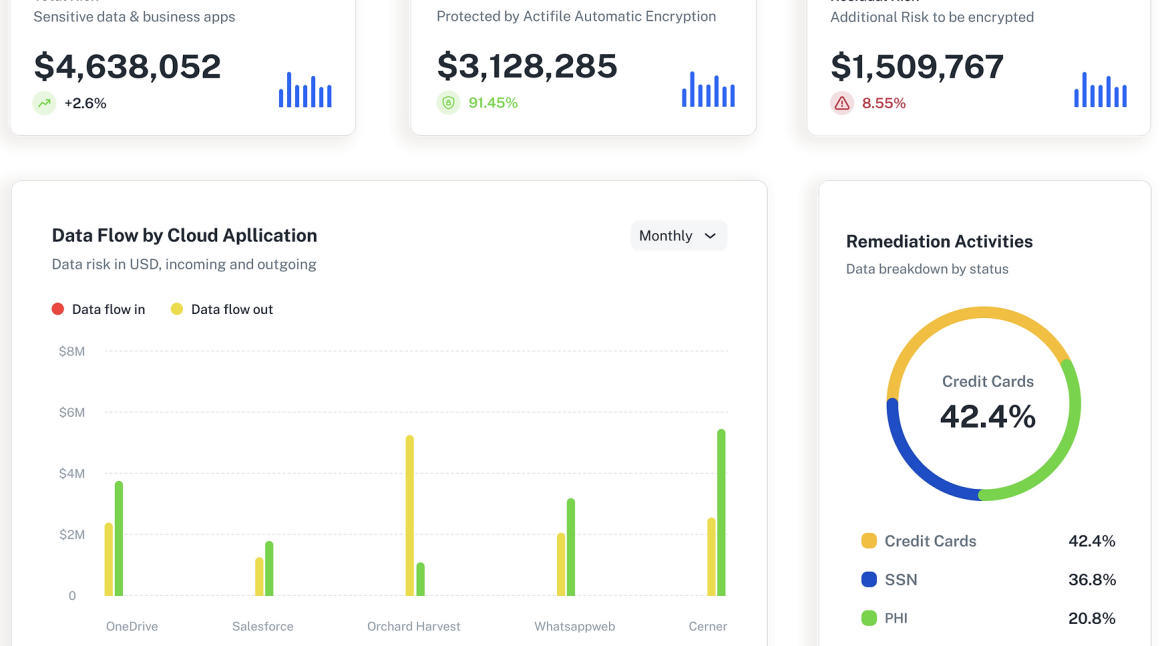This screenshot has height=646, width=1170.
Task: Click the $4,638,052 total risk value
Action: click(127, 66)
